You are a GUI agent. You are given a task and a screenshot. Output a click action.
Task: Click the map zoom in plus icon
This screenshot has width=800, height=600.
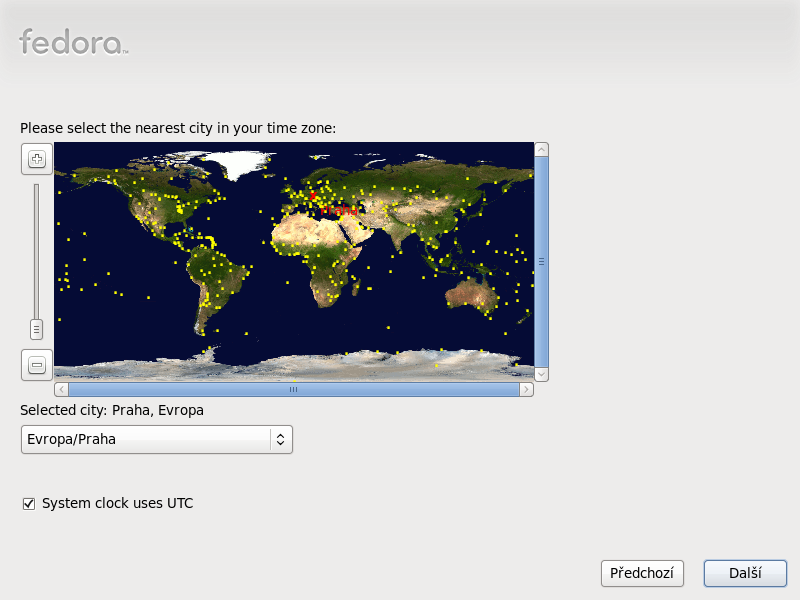pos(37,159)
